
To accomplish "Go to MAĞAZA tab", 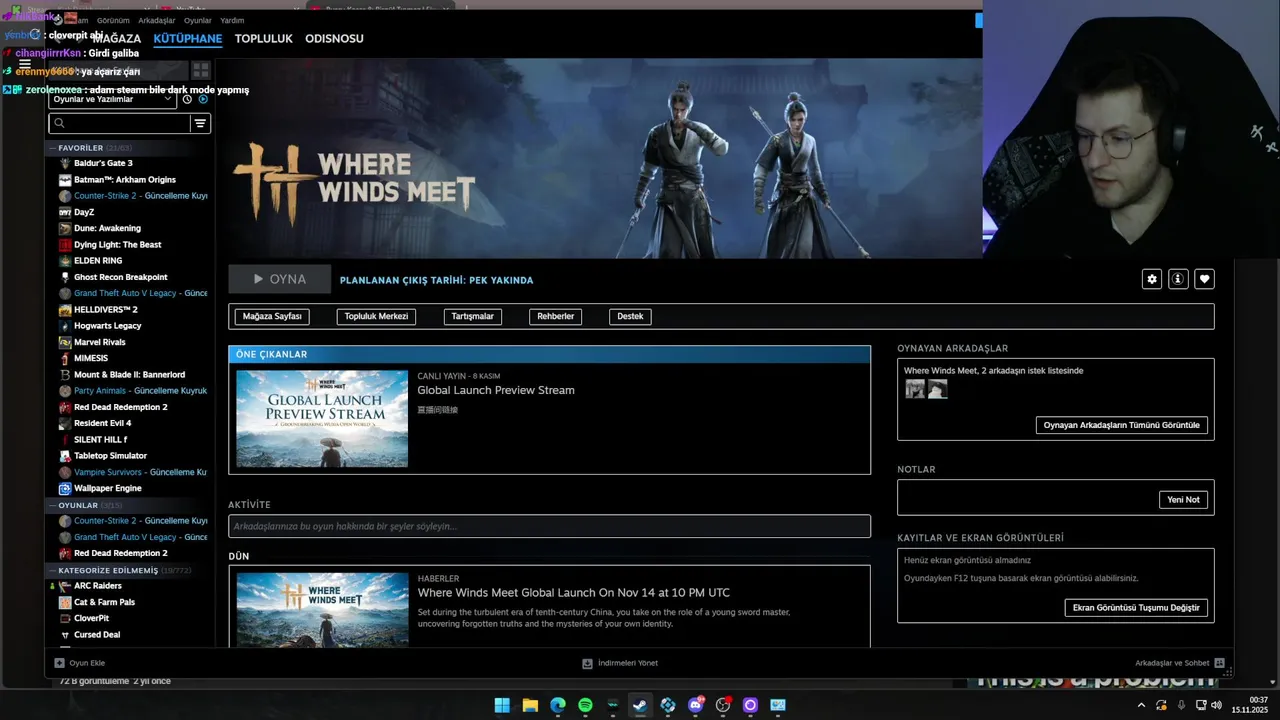I will coord(116,38).
